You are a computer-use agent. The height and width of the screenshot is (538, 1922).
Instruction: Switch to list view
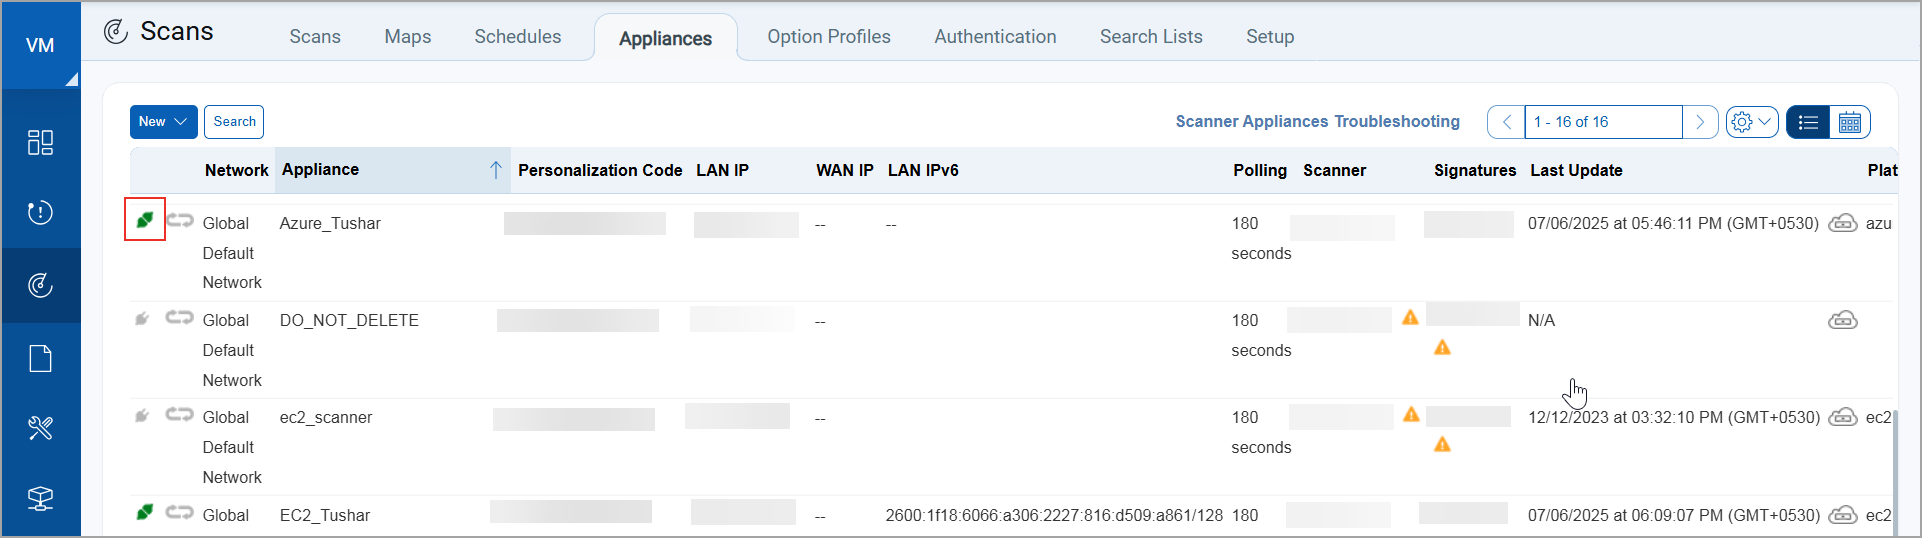[x=1808, y=122]
